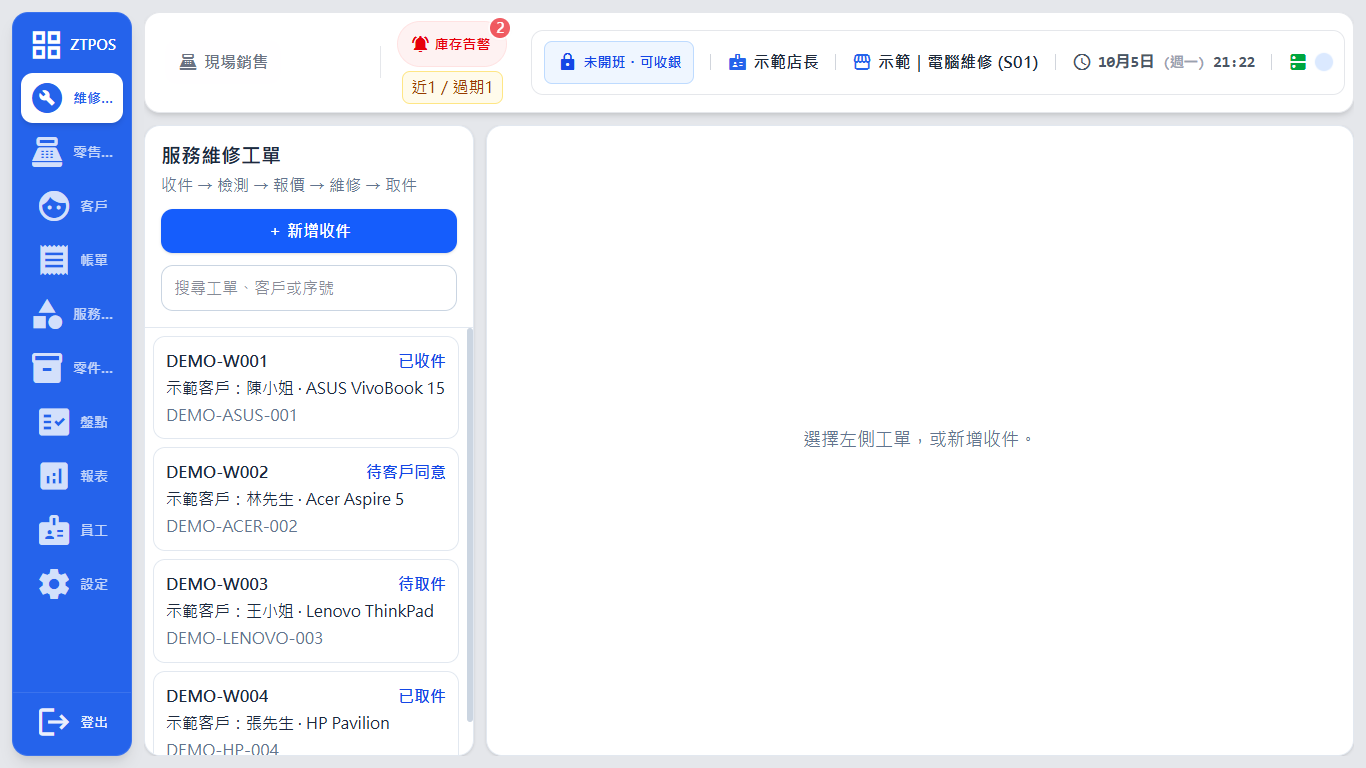Open the 報表 bar chart sidebar icon
1366x768 pixels.
coord(54,476)
